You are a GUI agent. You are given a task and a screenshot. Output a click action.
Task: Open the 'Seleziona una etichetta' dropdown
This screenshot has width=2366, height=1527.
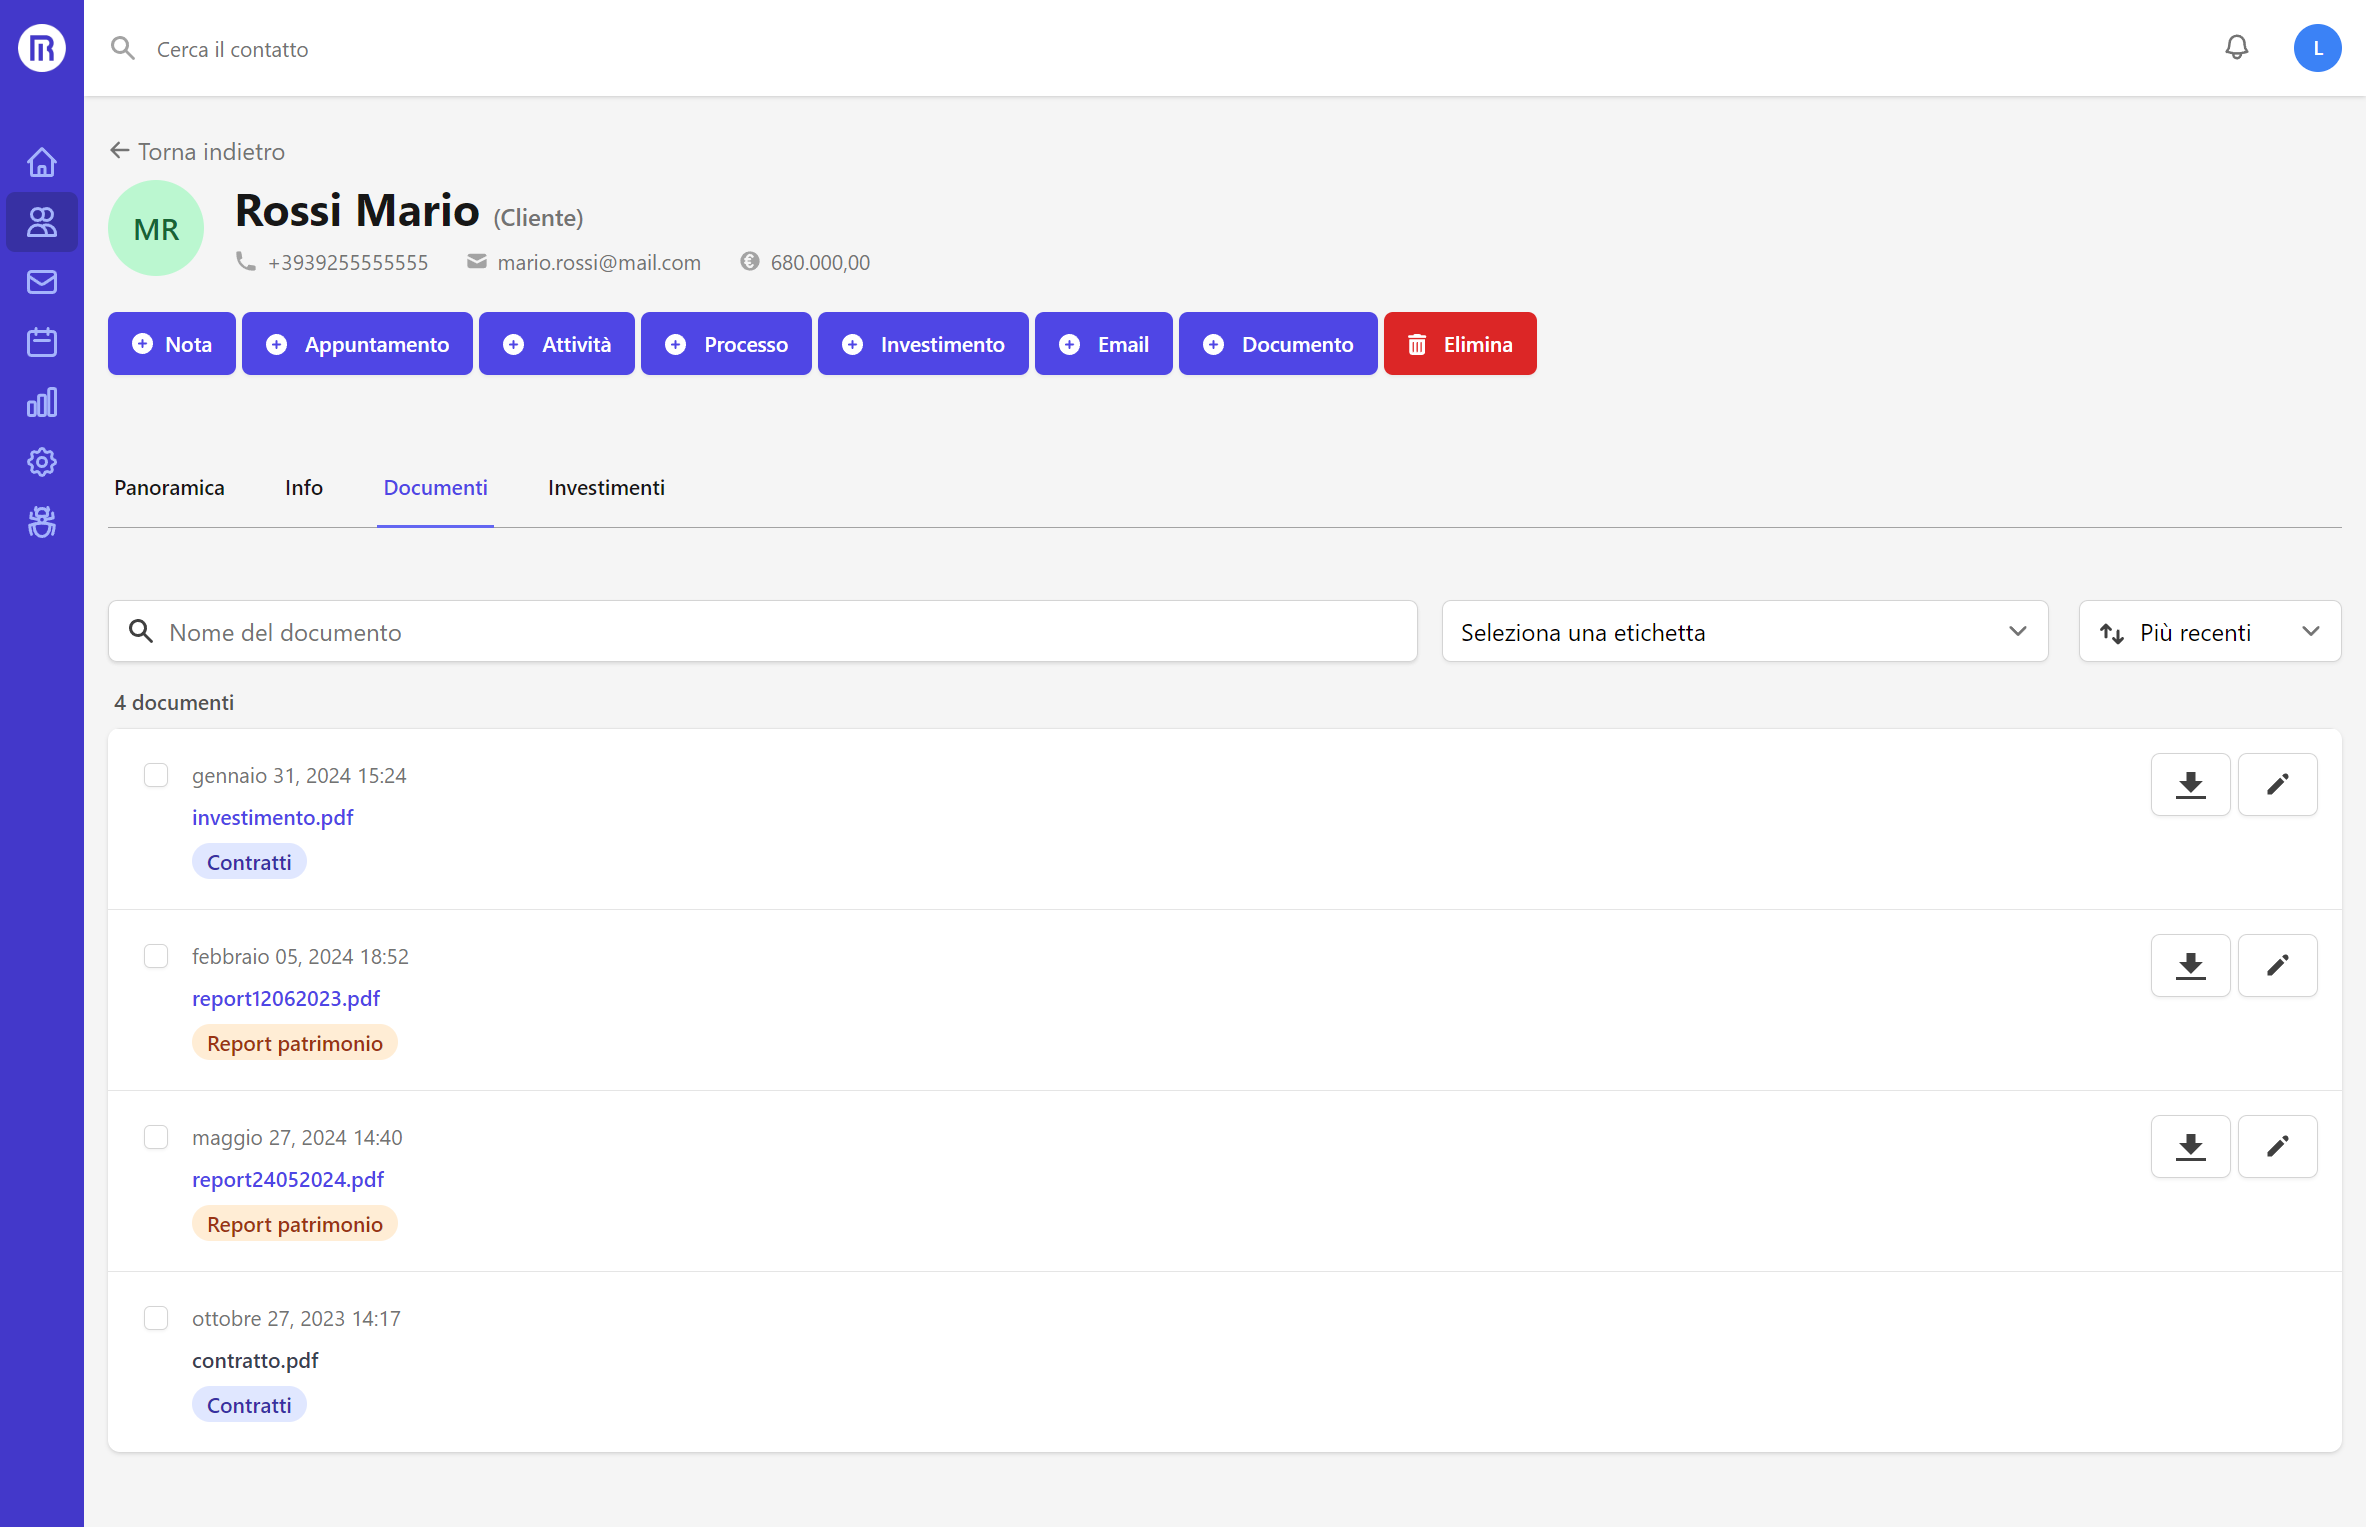coord(1744,631)
